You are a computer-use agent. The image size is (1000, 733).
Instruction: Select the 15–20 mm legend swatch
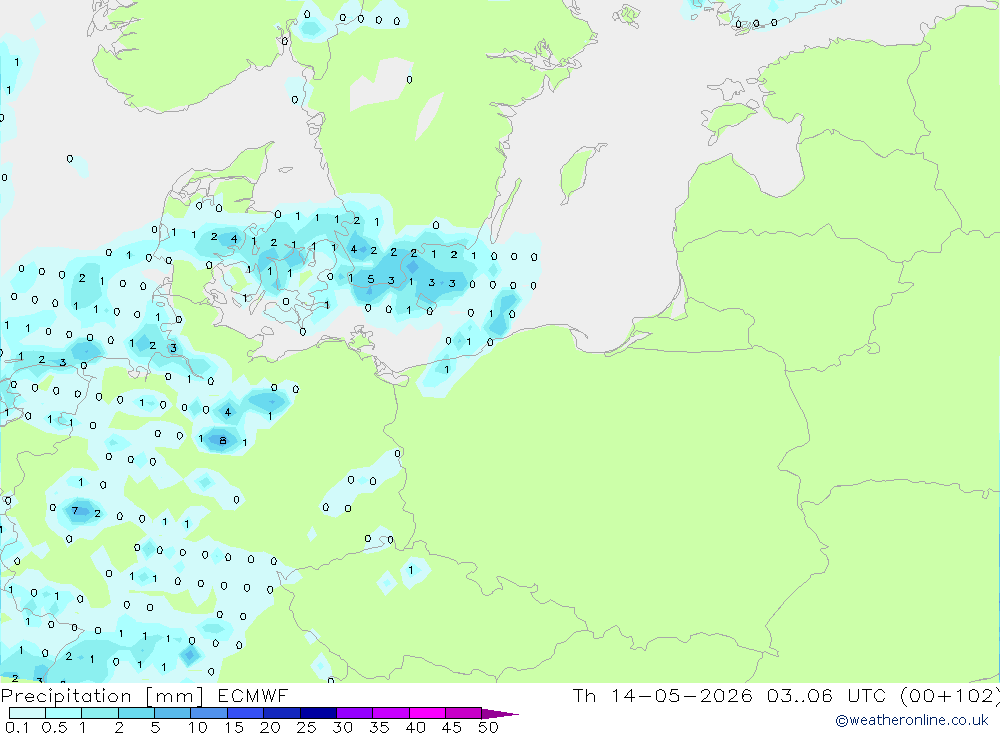(x=245, y=713)
